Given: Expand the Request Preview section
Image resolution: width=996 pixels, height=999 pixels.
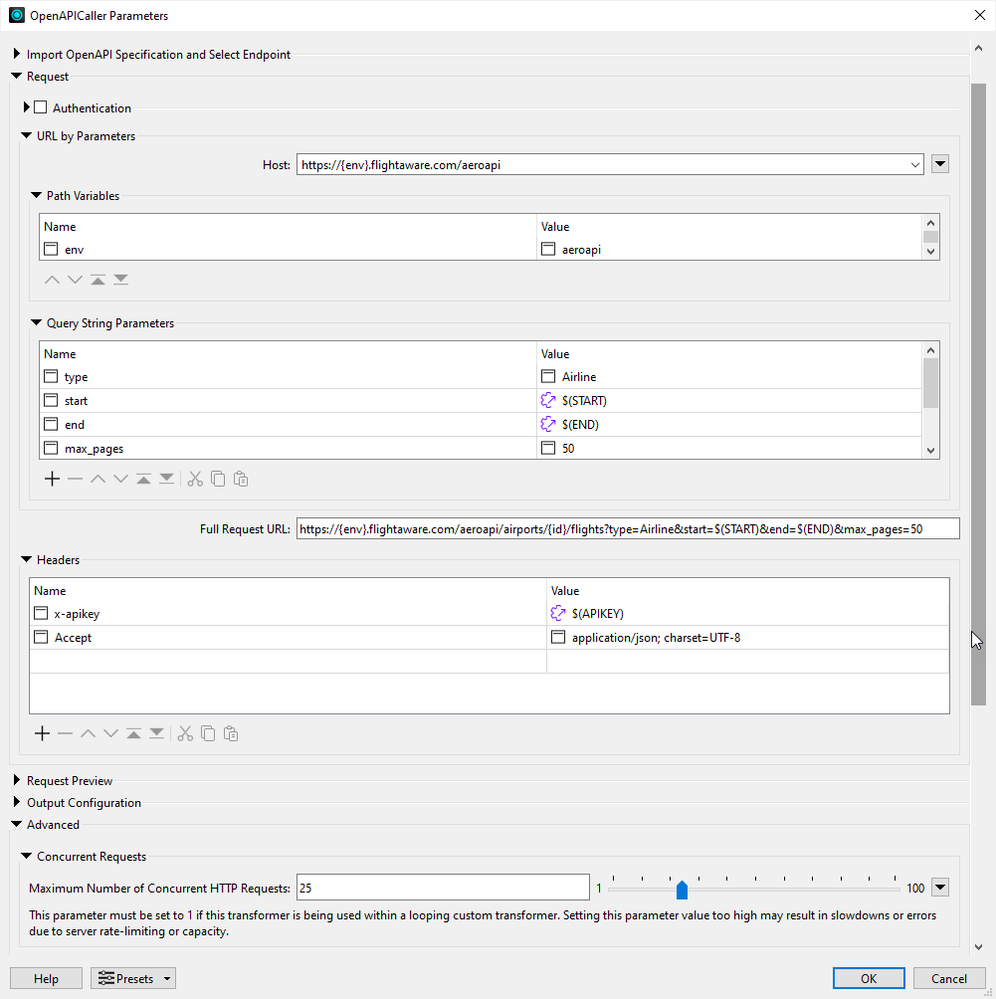Looking at the screenshot, I should point(17,781).
